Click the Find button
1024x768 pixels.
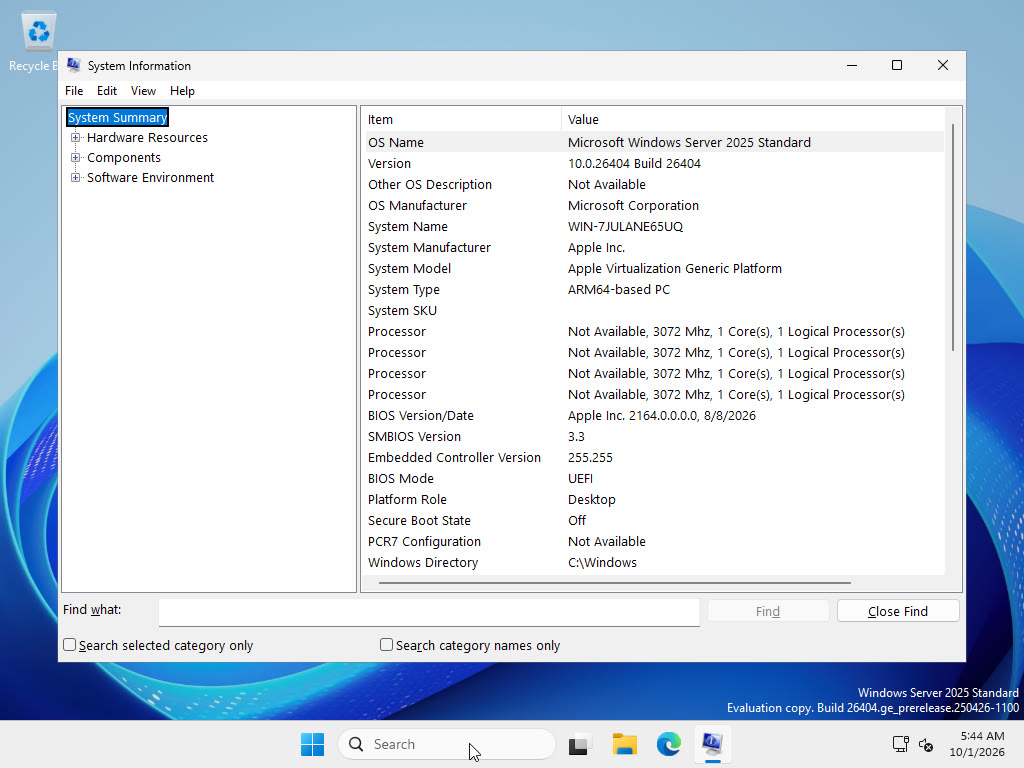point(768,611)
